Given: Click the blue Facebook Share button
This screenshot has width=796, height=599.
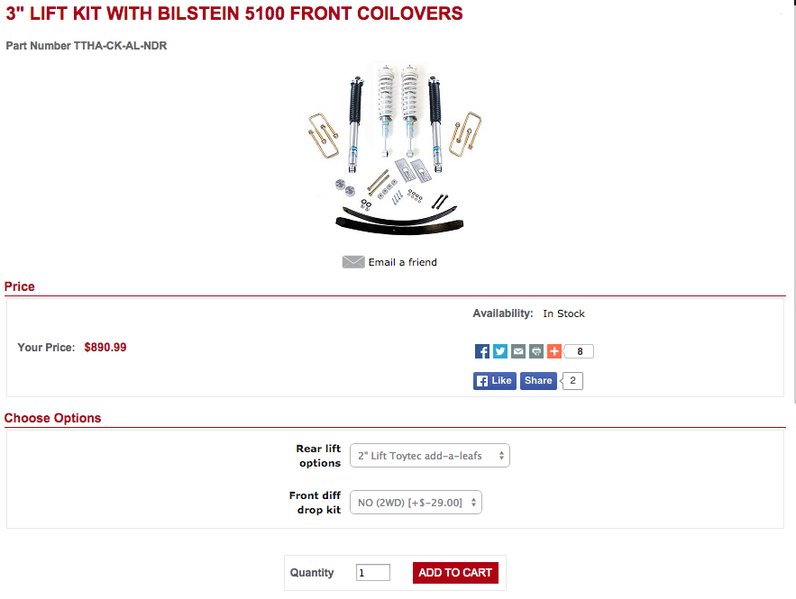Looking at the screenshot, I should click(x=538, y=381).
